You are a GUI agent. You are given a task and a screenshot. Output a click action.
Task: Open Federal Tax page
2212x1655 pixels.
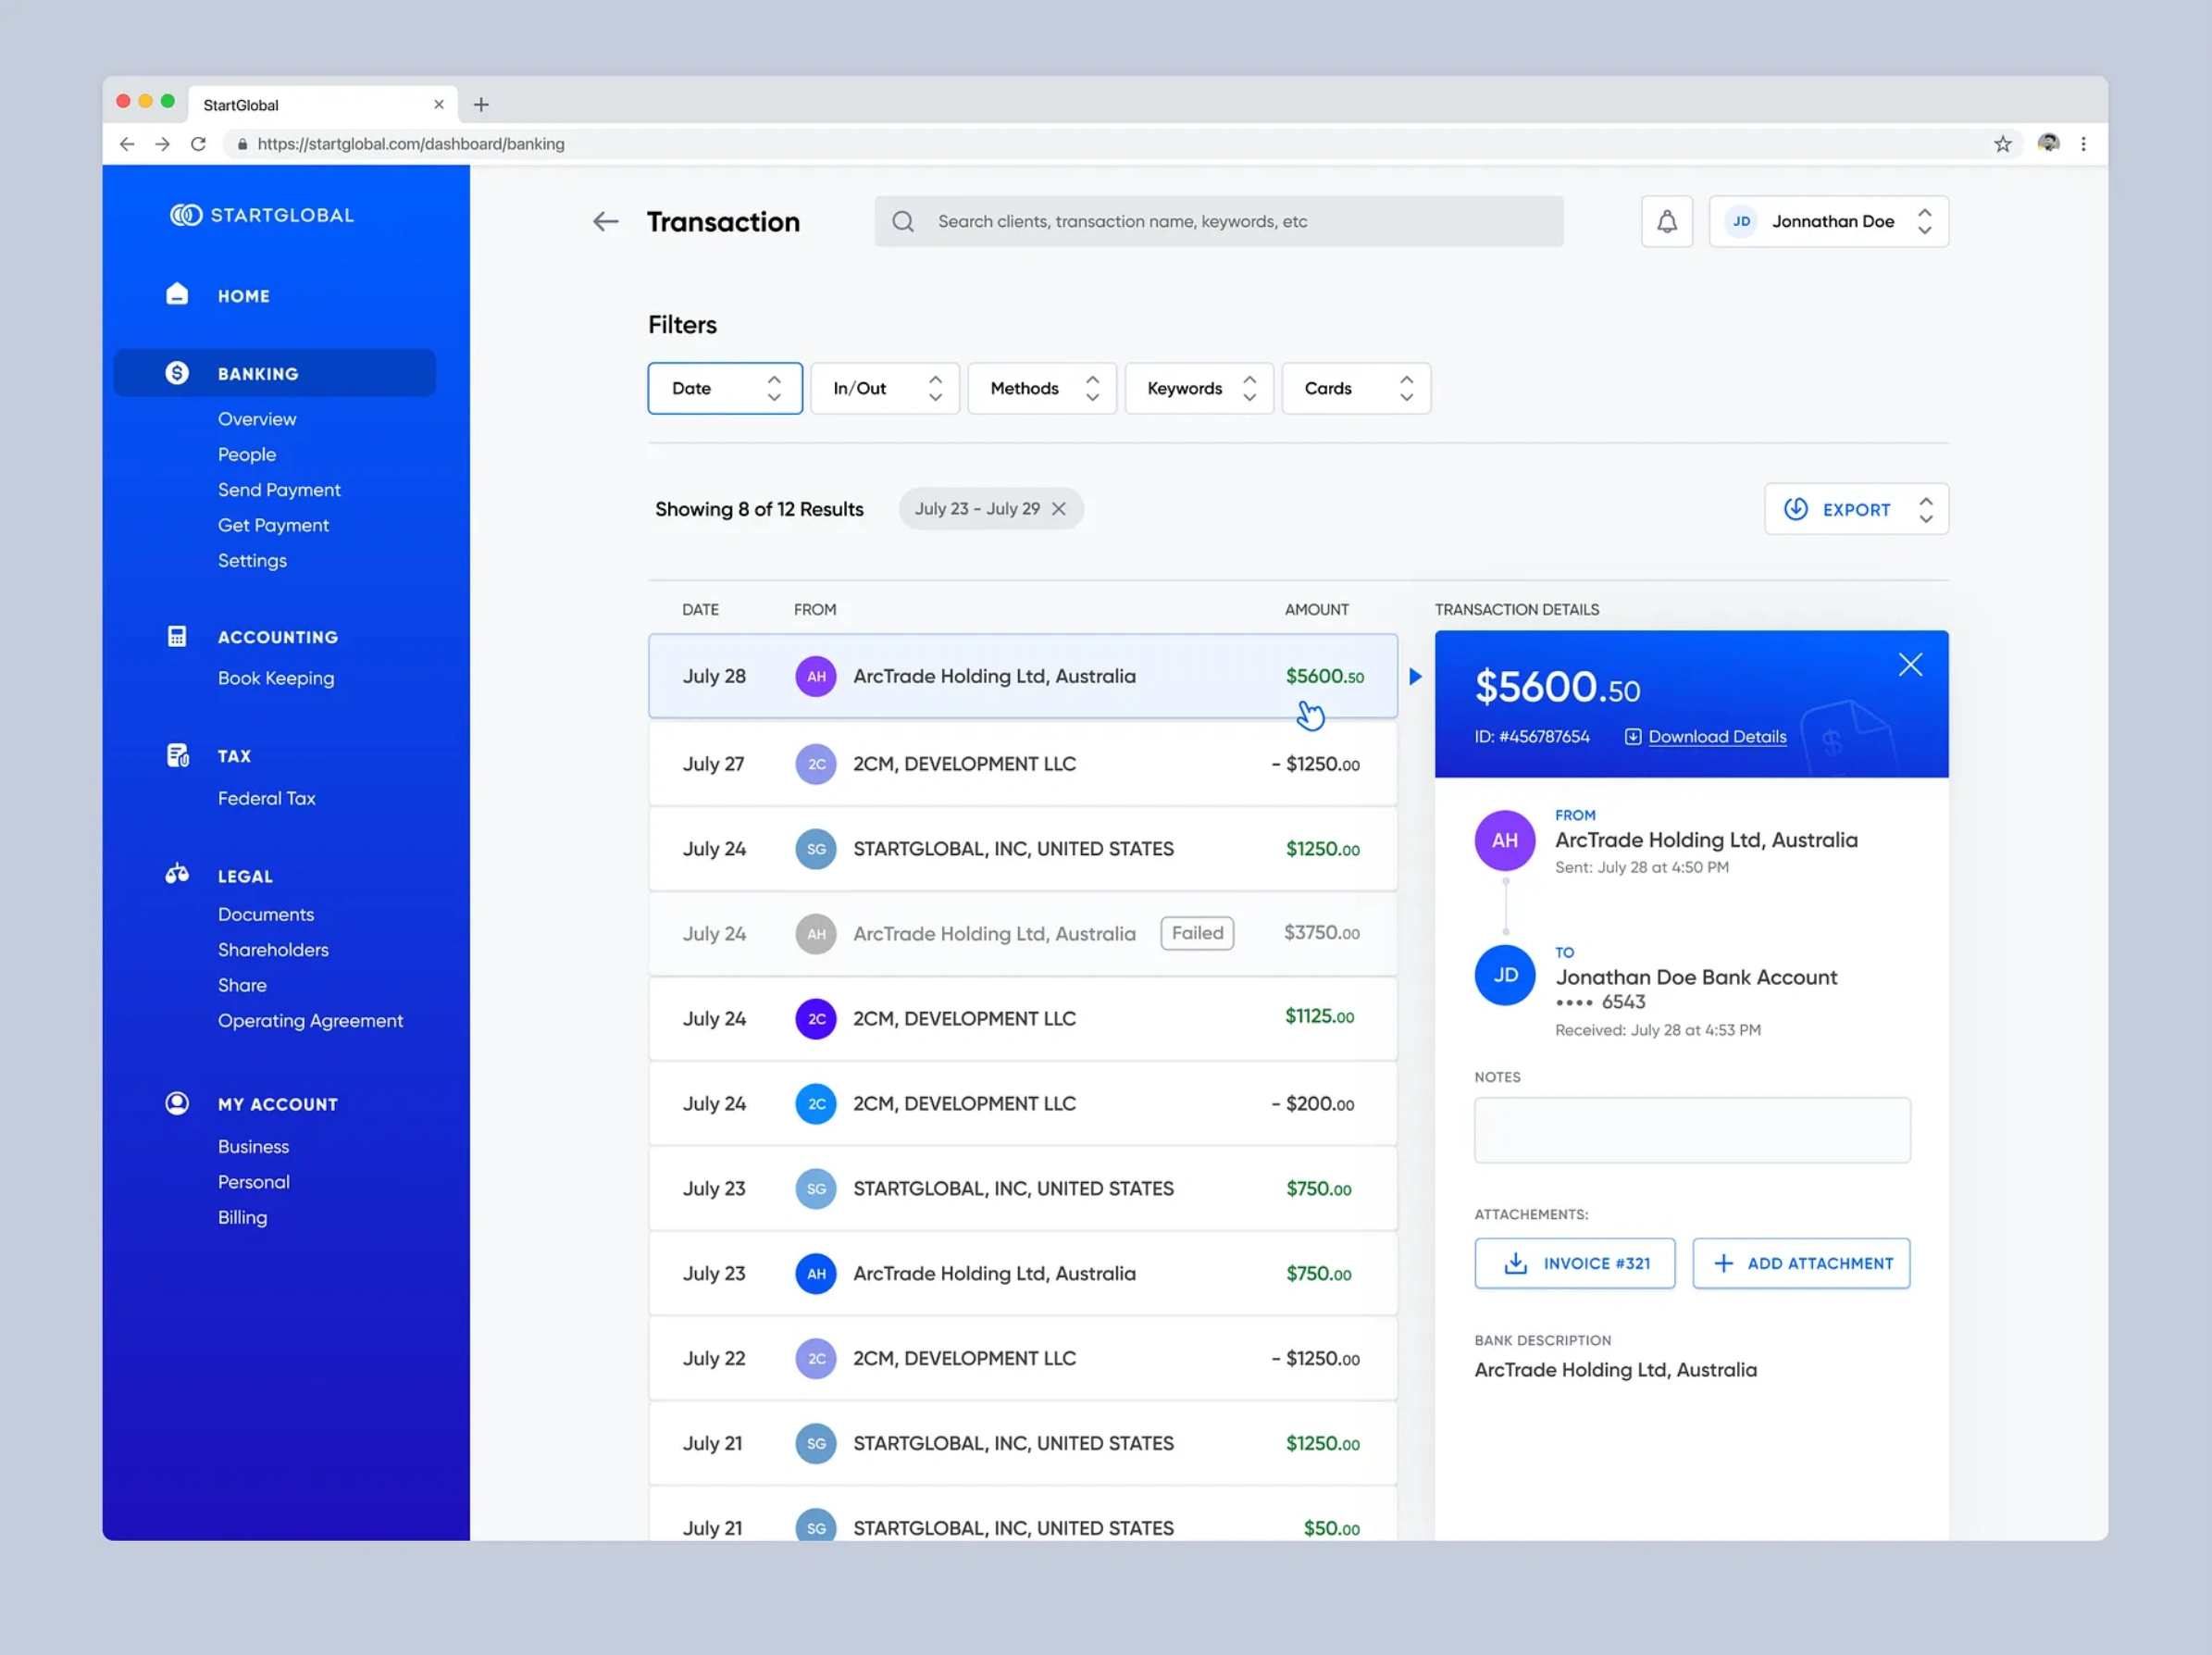(267, 798)
